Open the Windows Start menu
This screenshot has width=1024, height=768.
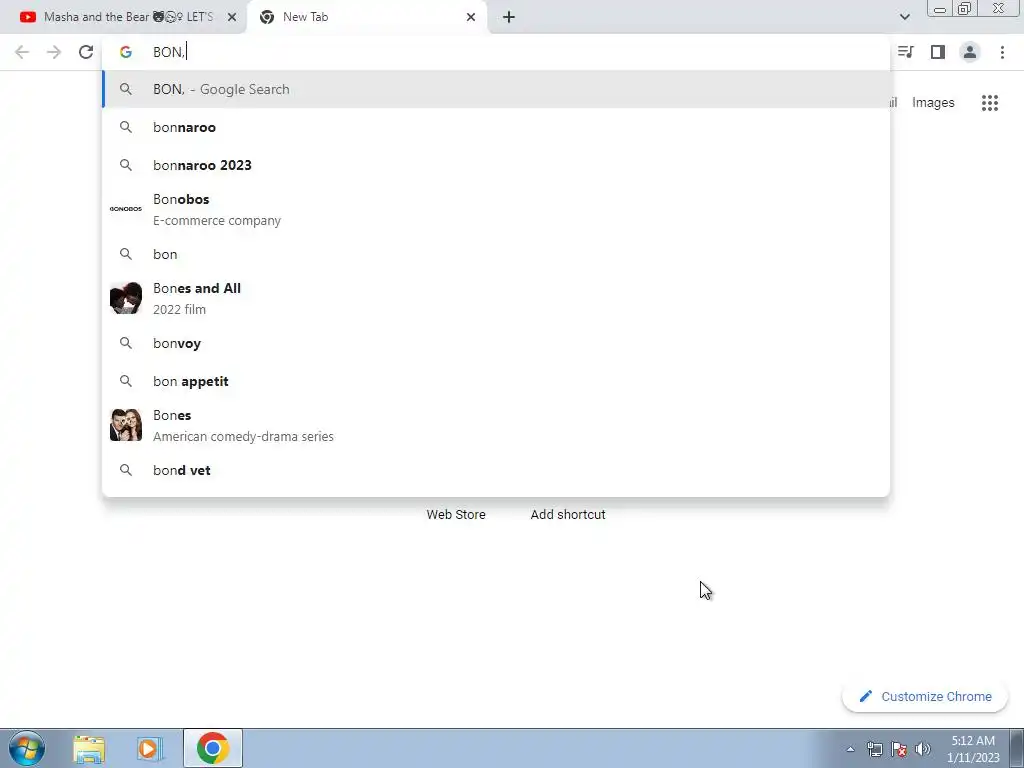(27, 748)
